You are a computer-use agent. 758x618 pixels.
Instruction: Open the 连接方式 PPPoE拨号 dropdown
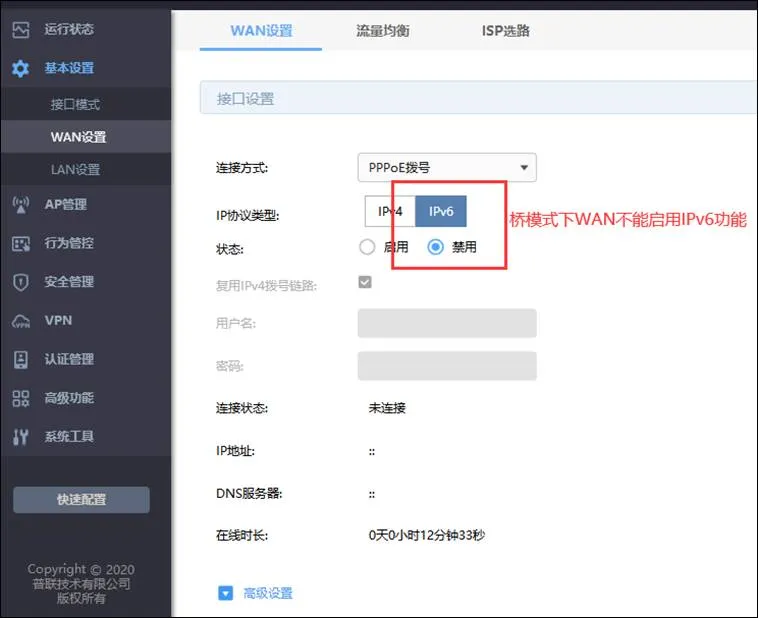click(447, 168)
